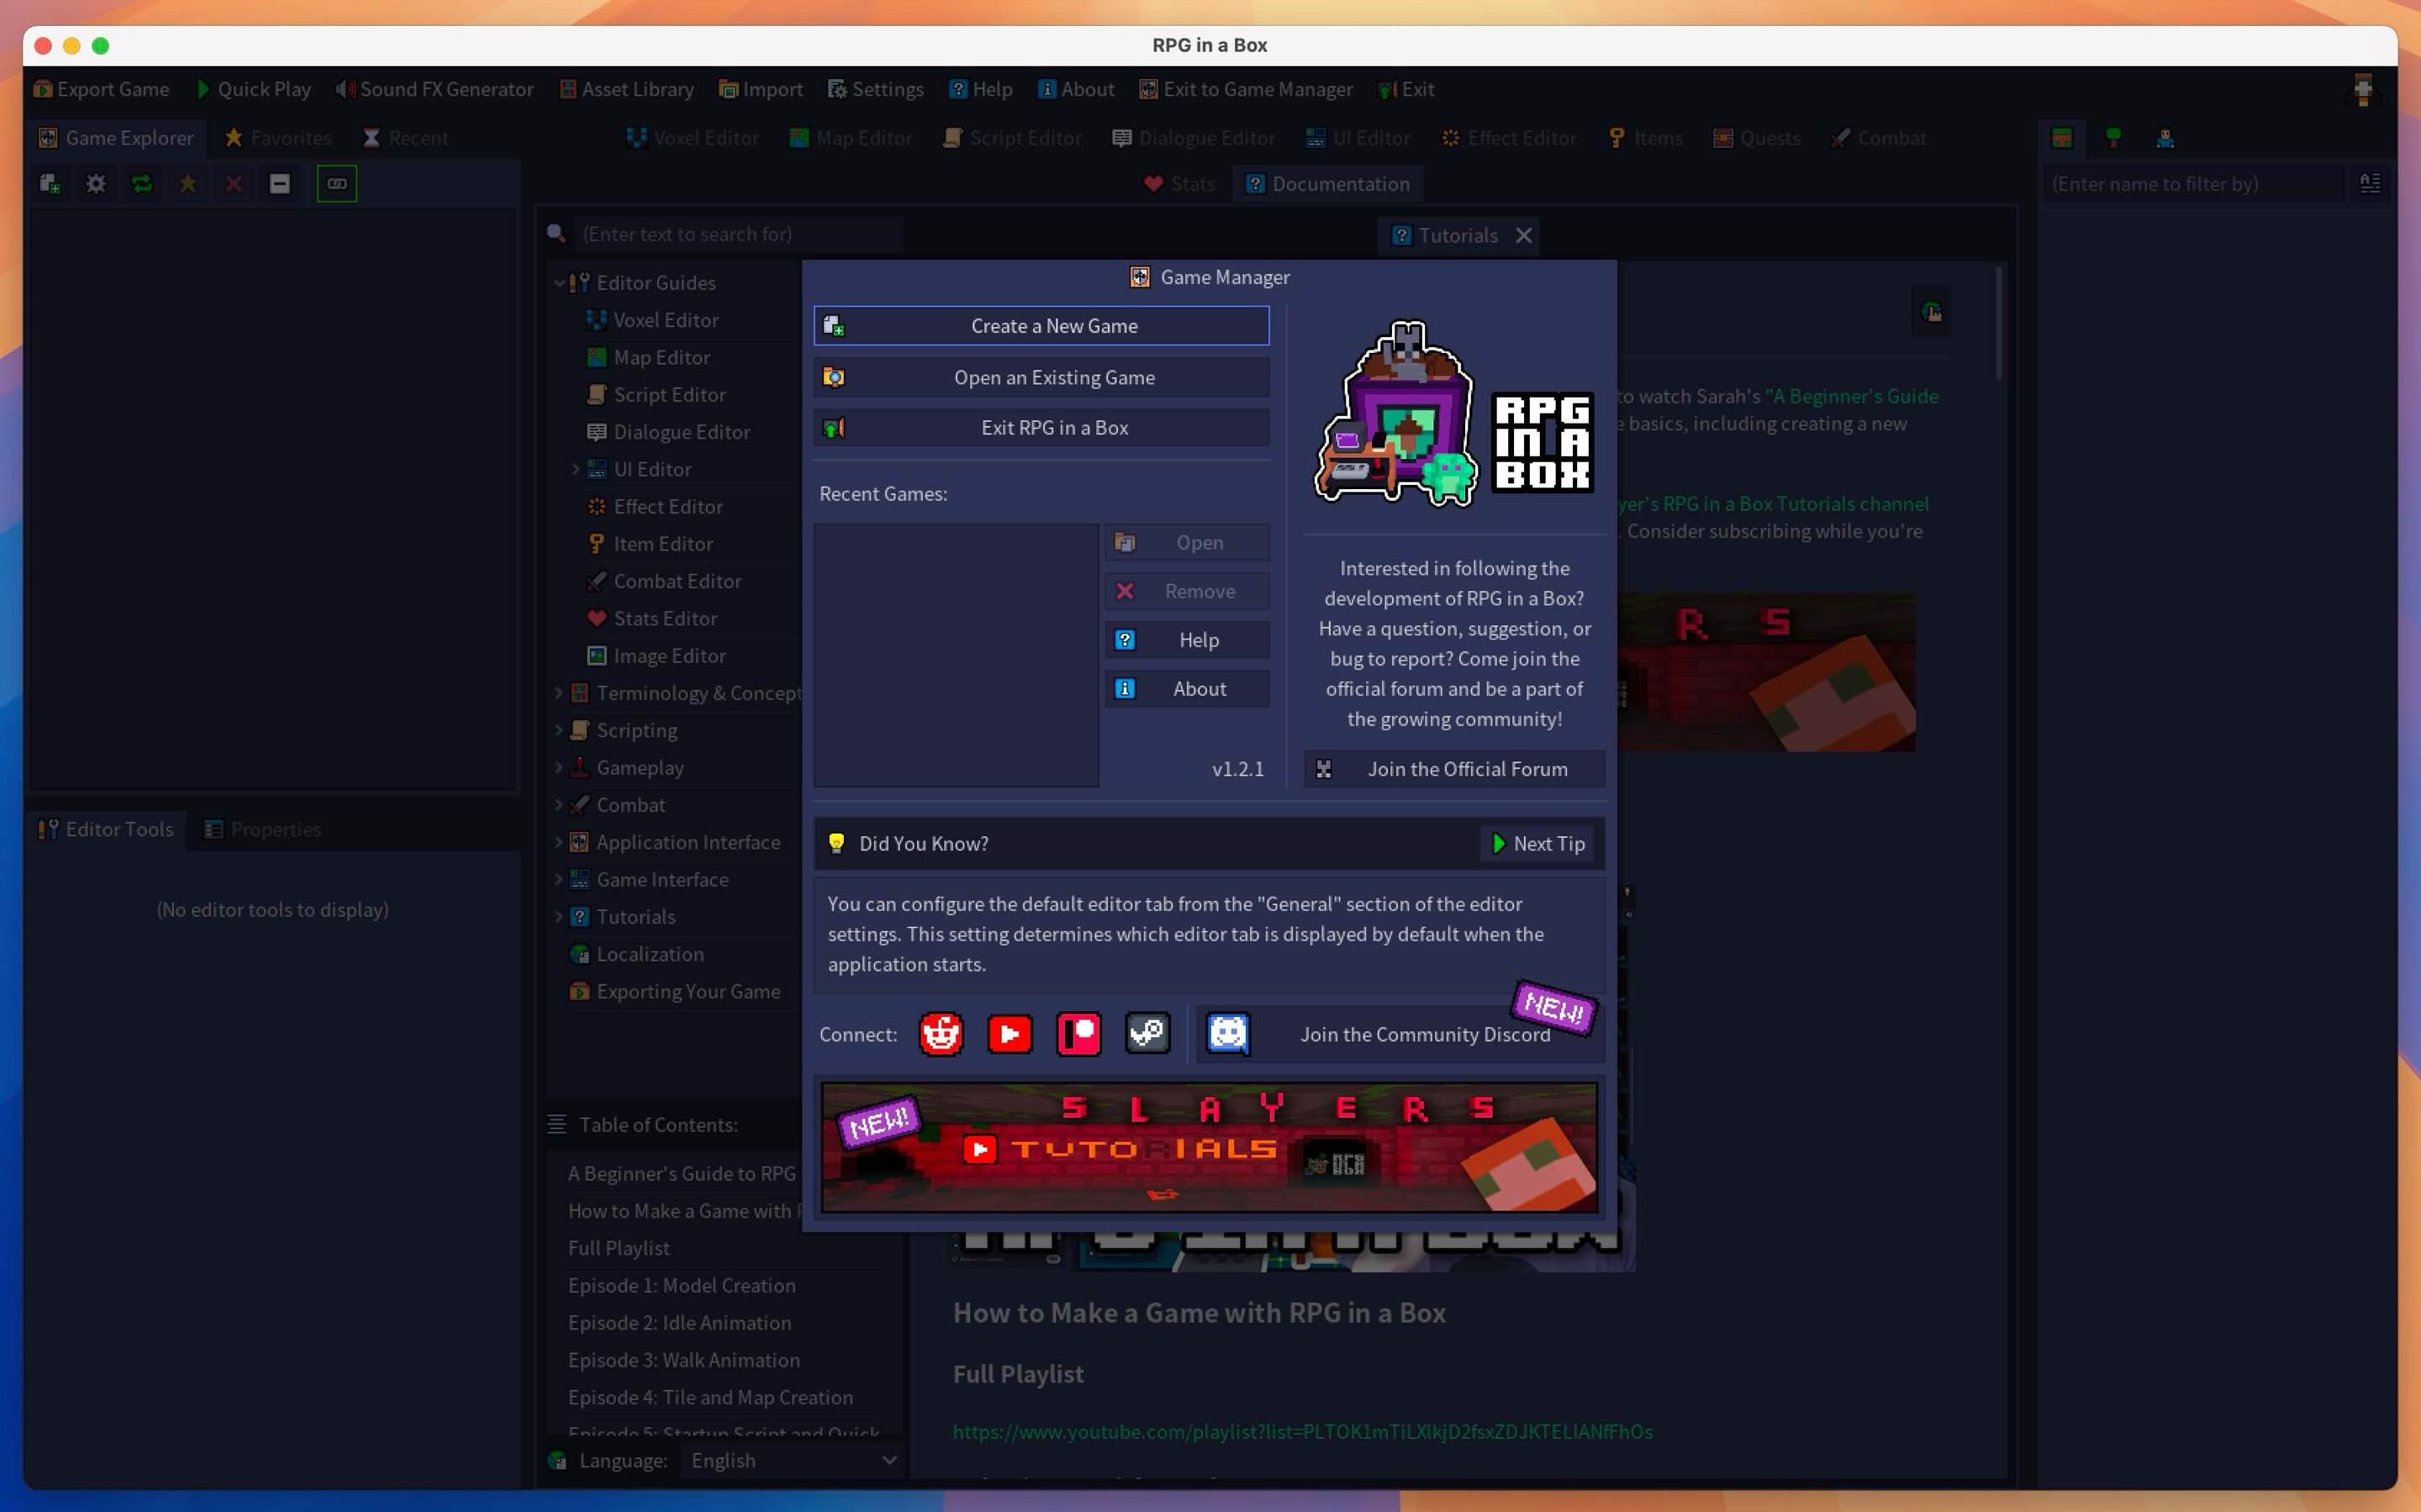Expand the Game Interface node
Viewport: 2421px width, 1512px height.
click(x=559, y=880)
